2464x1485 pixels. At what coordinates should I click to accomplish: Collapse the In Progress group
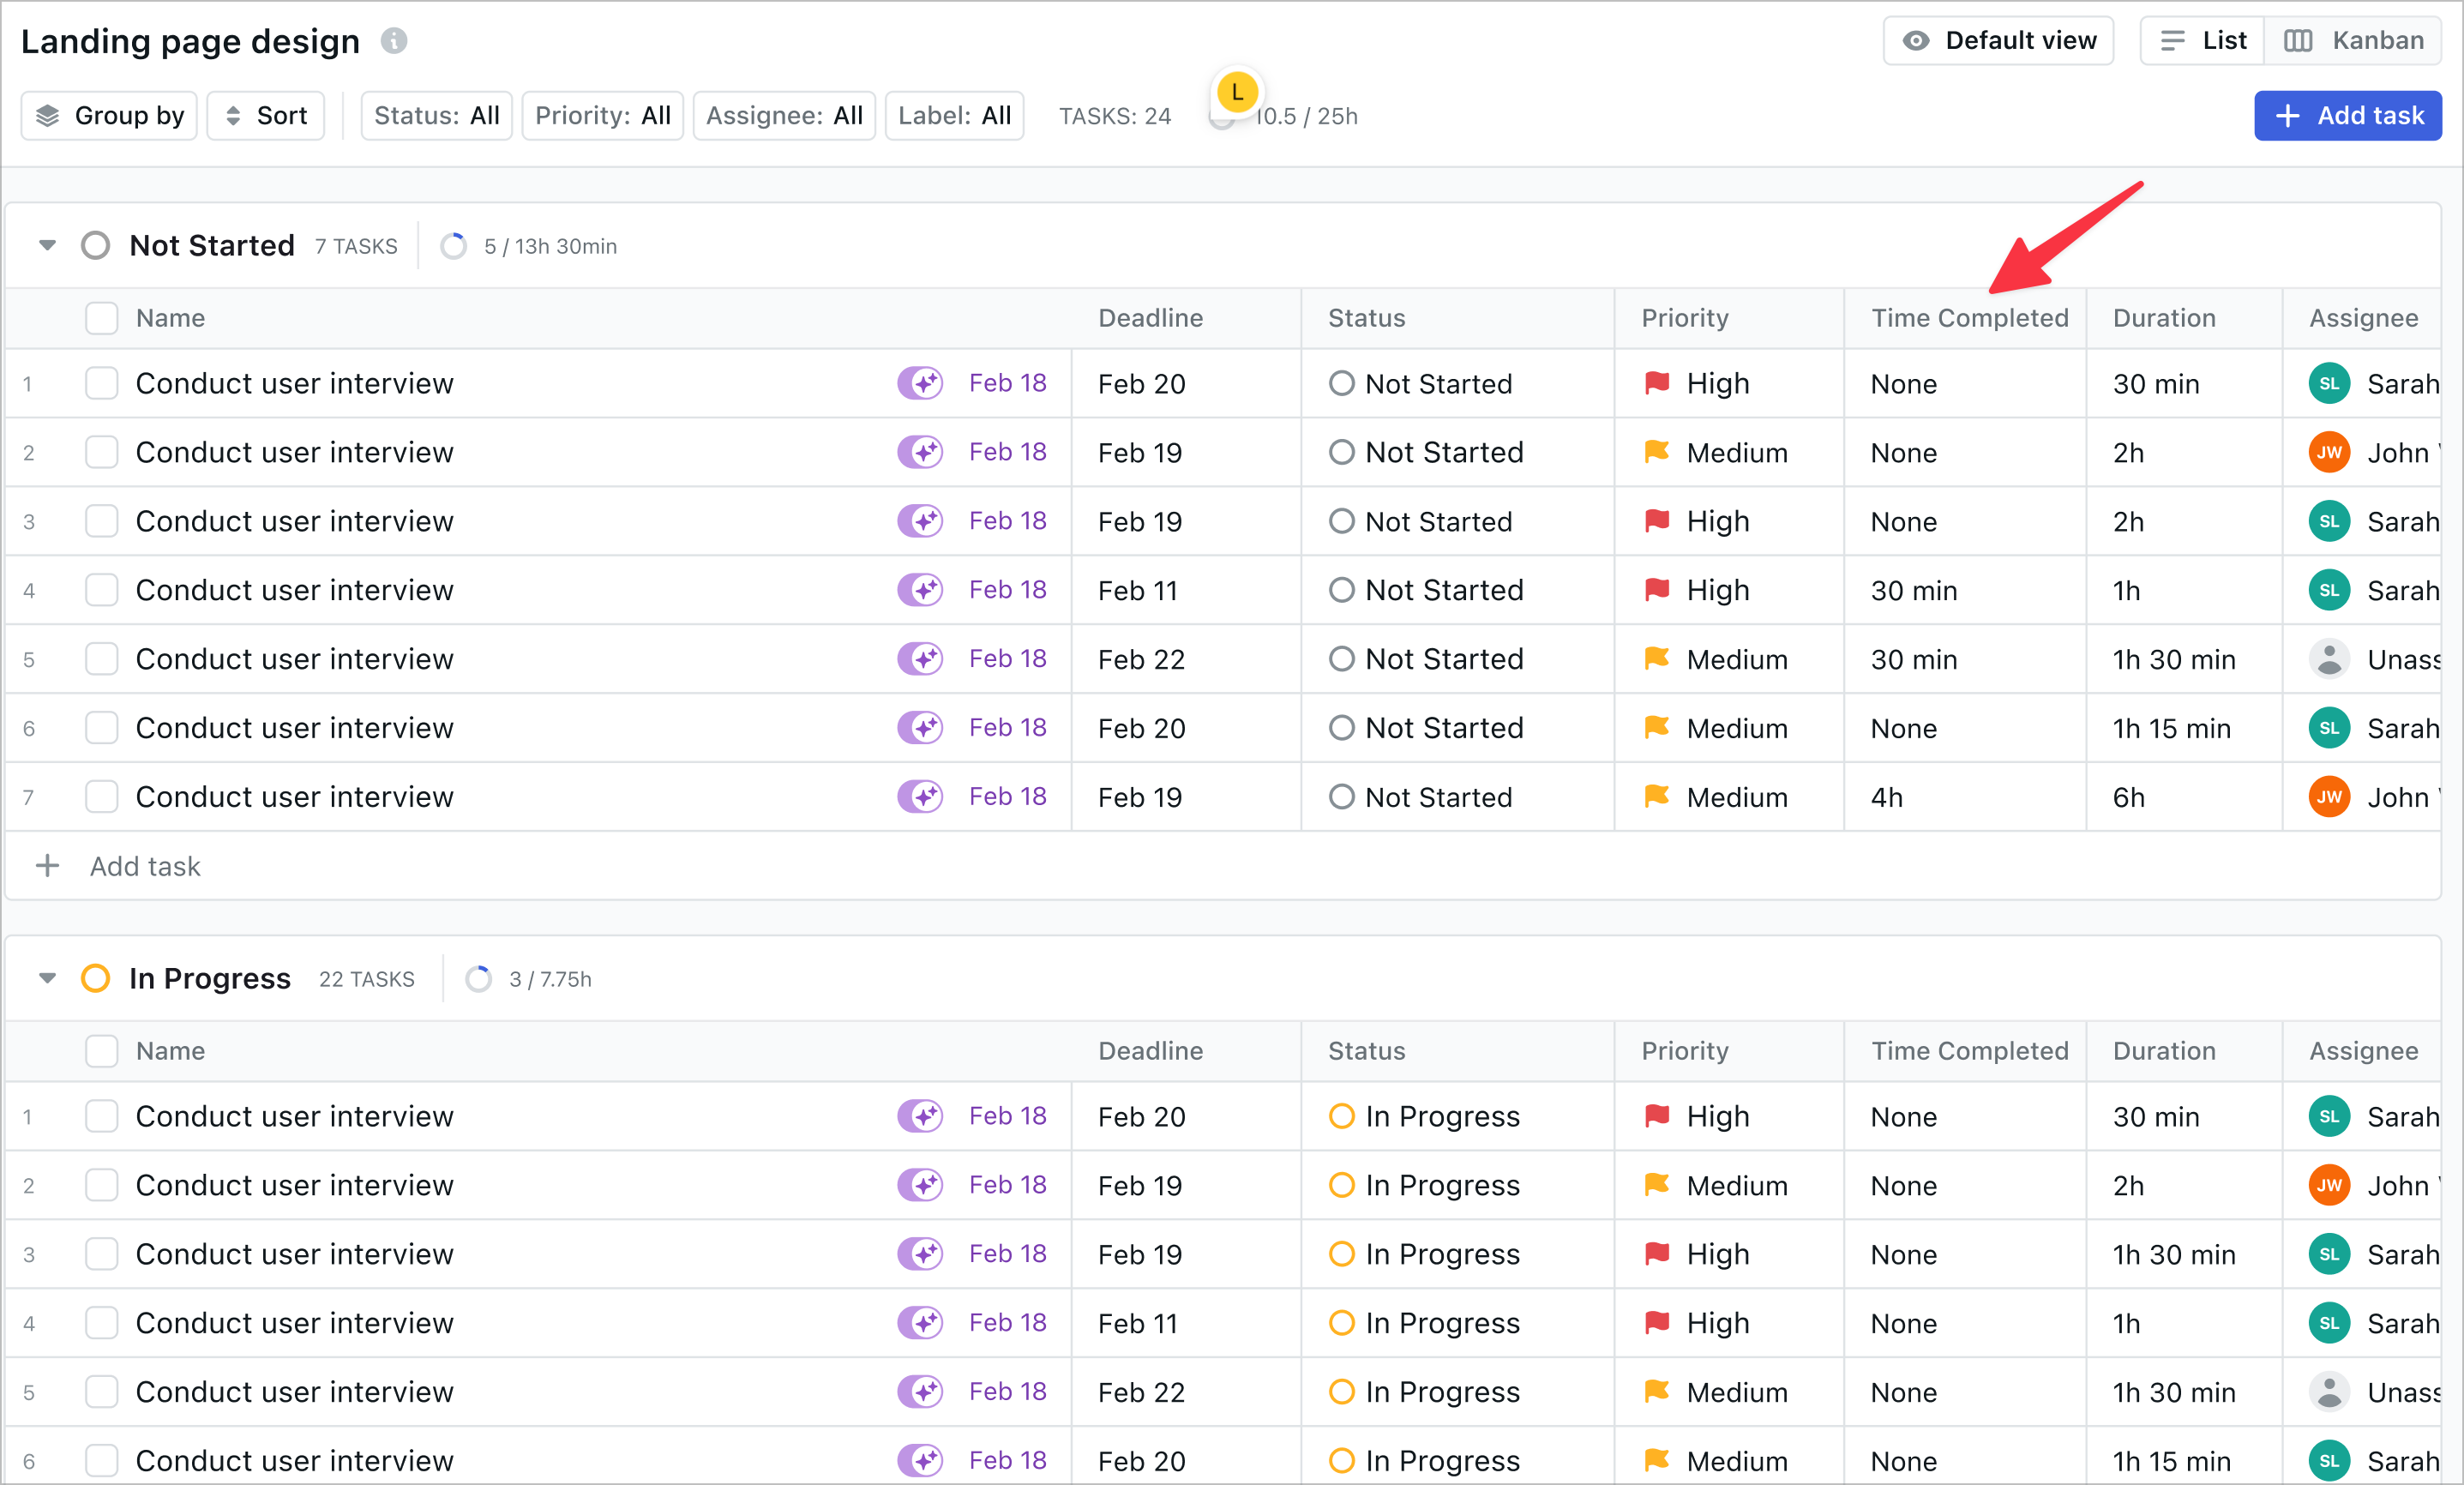coord(46,978)
